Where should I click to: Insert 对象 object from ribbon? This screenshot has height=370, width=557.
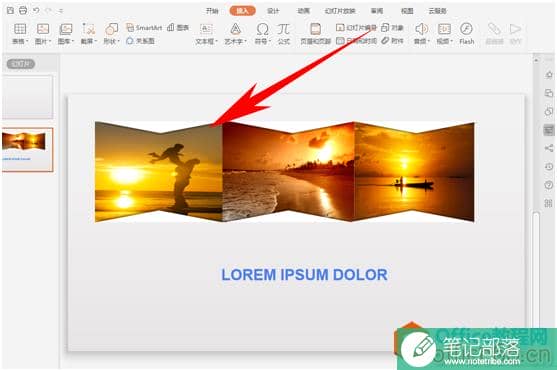pos(392,28)
